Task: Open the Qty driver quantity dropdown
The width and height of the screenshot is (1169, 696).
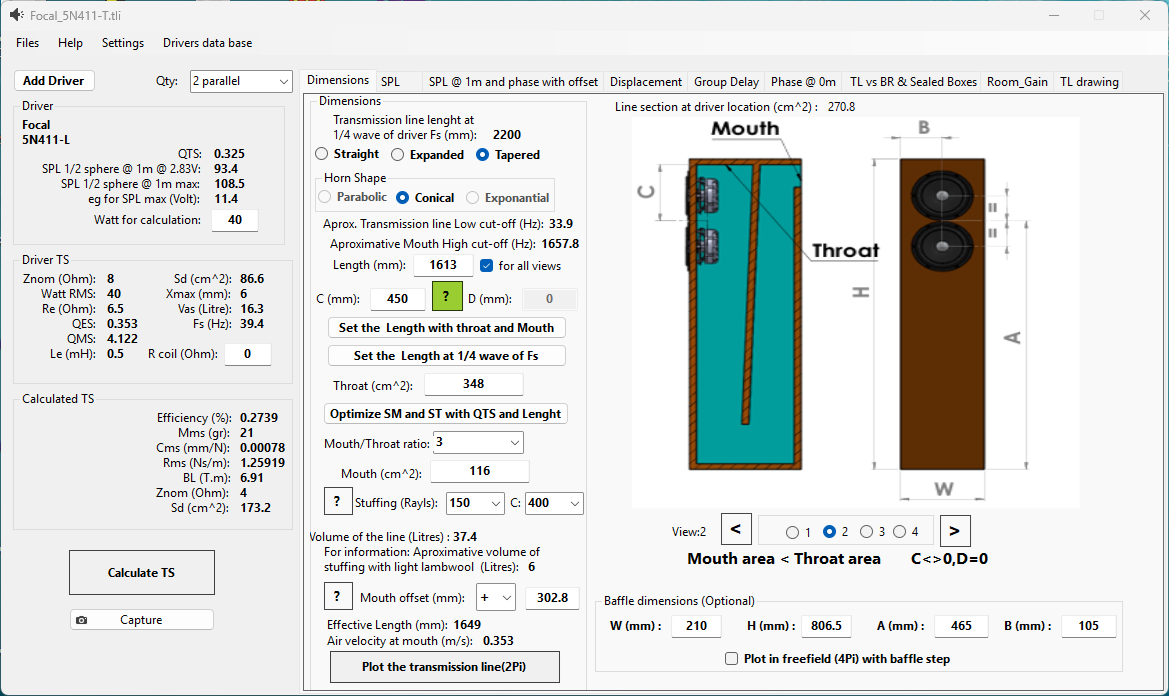Action: click(x=241, y=81)
